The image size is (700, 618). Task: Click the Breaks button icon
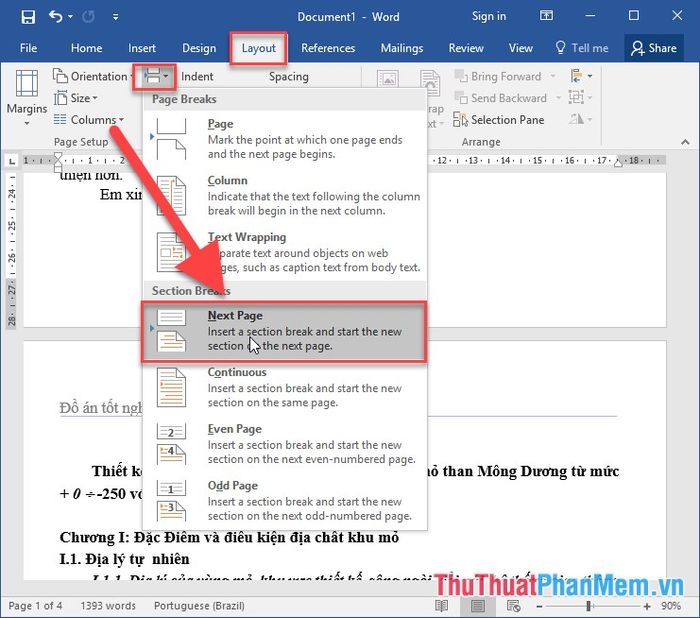click(x=154, y=76)
